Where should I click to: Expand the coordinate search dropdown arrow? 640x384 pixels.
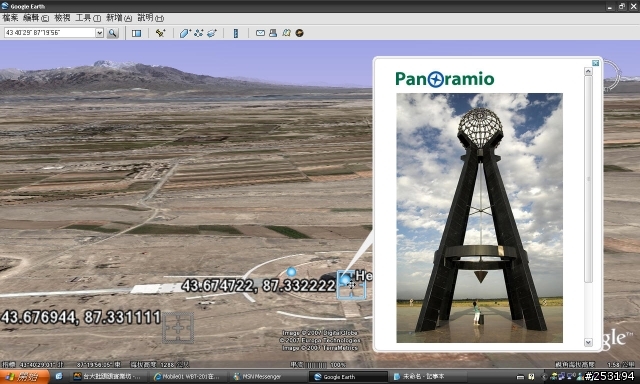(100, 33)
